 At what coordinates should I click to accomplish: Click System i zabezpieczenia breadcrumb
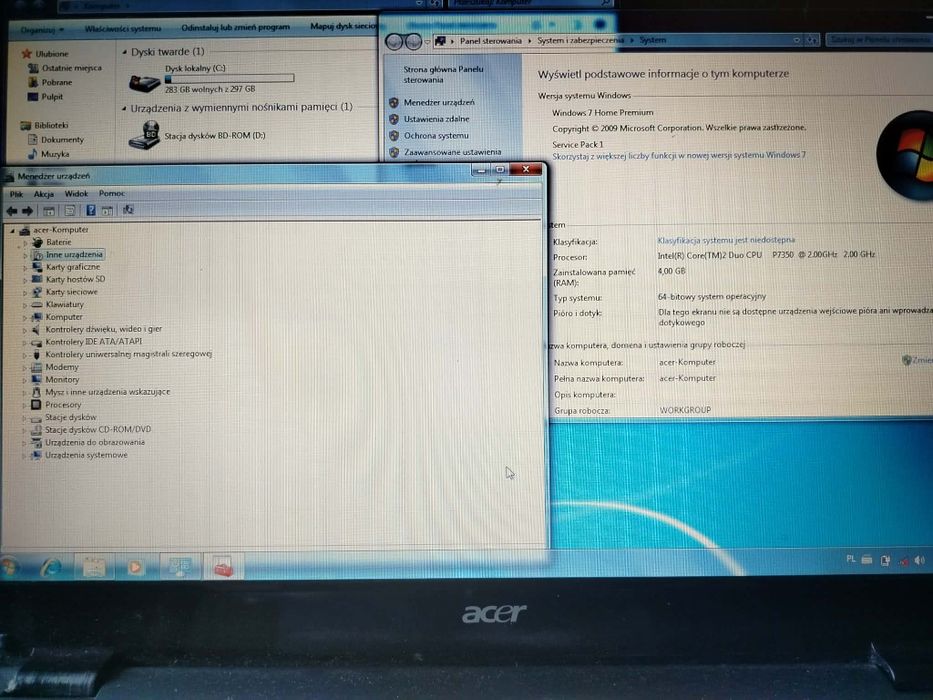coord(581,40)
